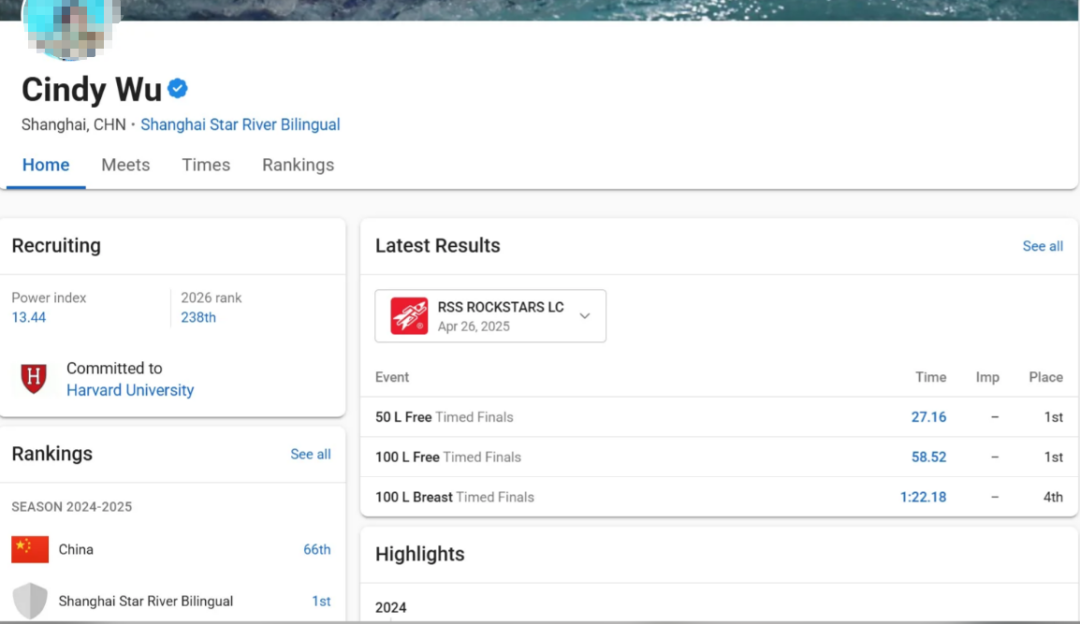Open the Times tab
Screen dimensions: 1080x624
[x=206, y=165]
